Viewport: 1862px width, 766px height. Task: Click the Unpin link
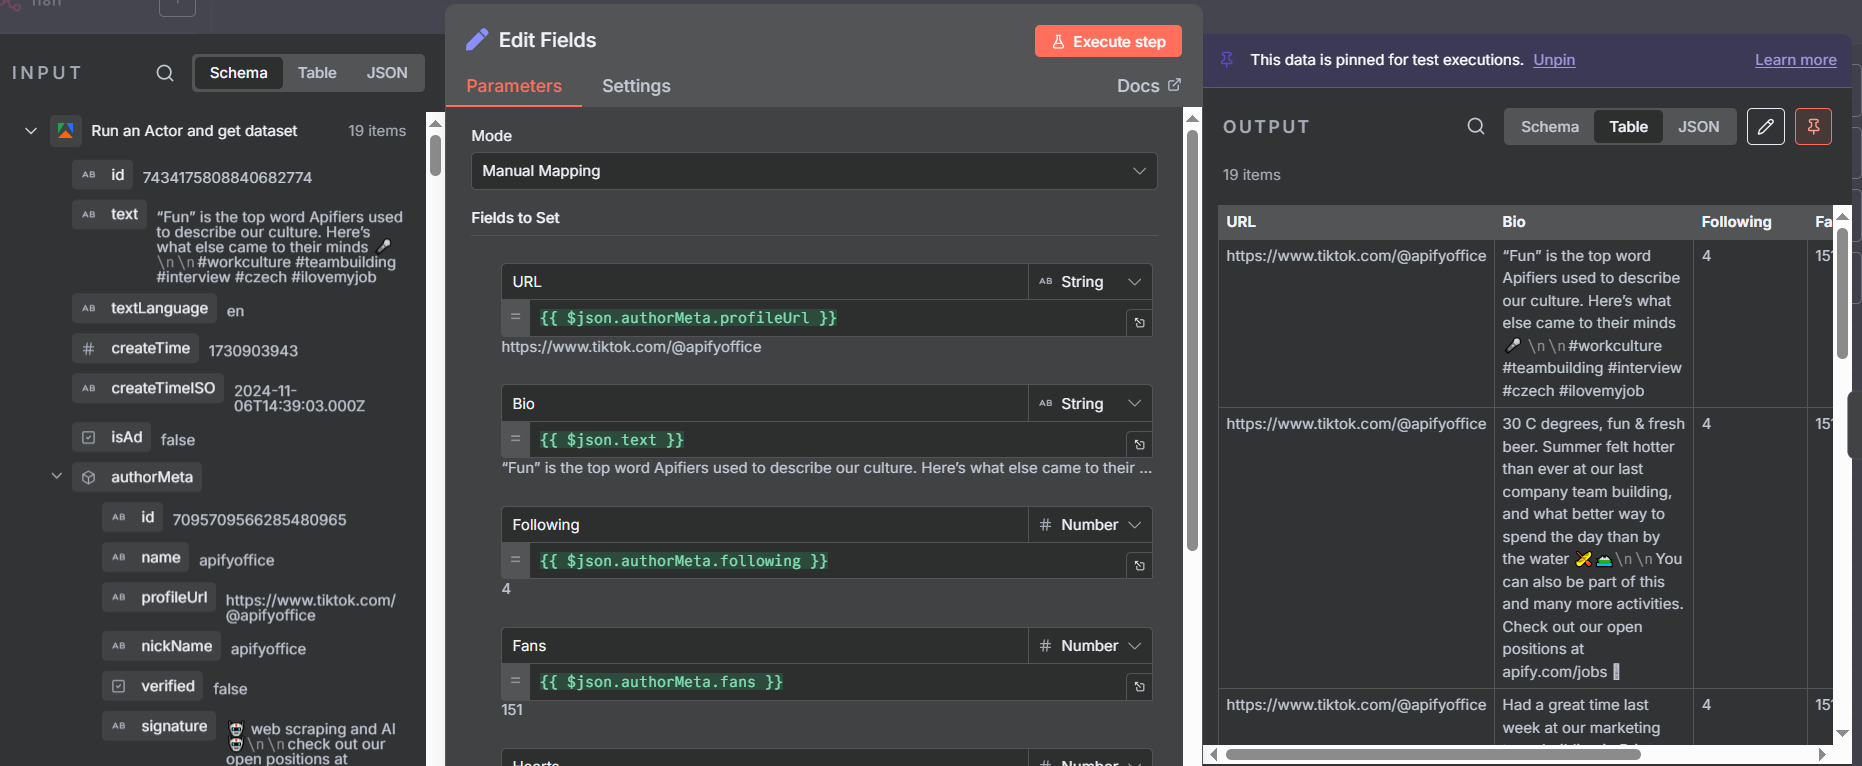click(1553, 60)
